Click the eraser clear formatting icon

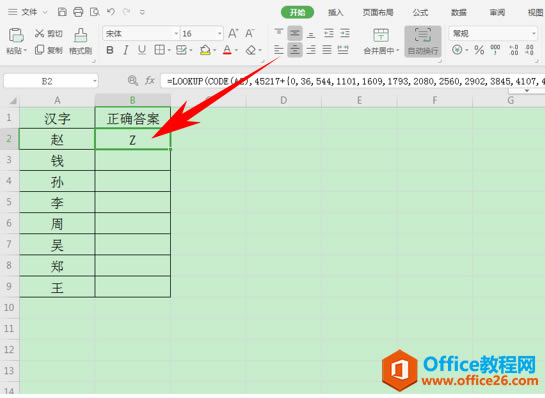[251, 50]
